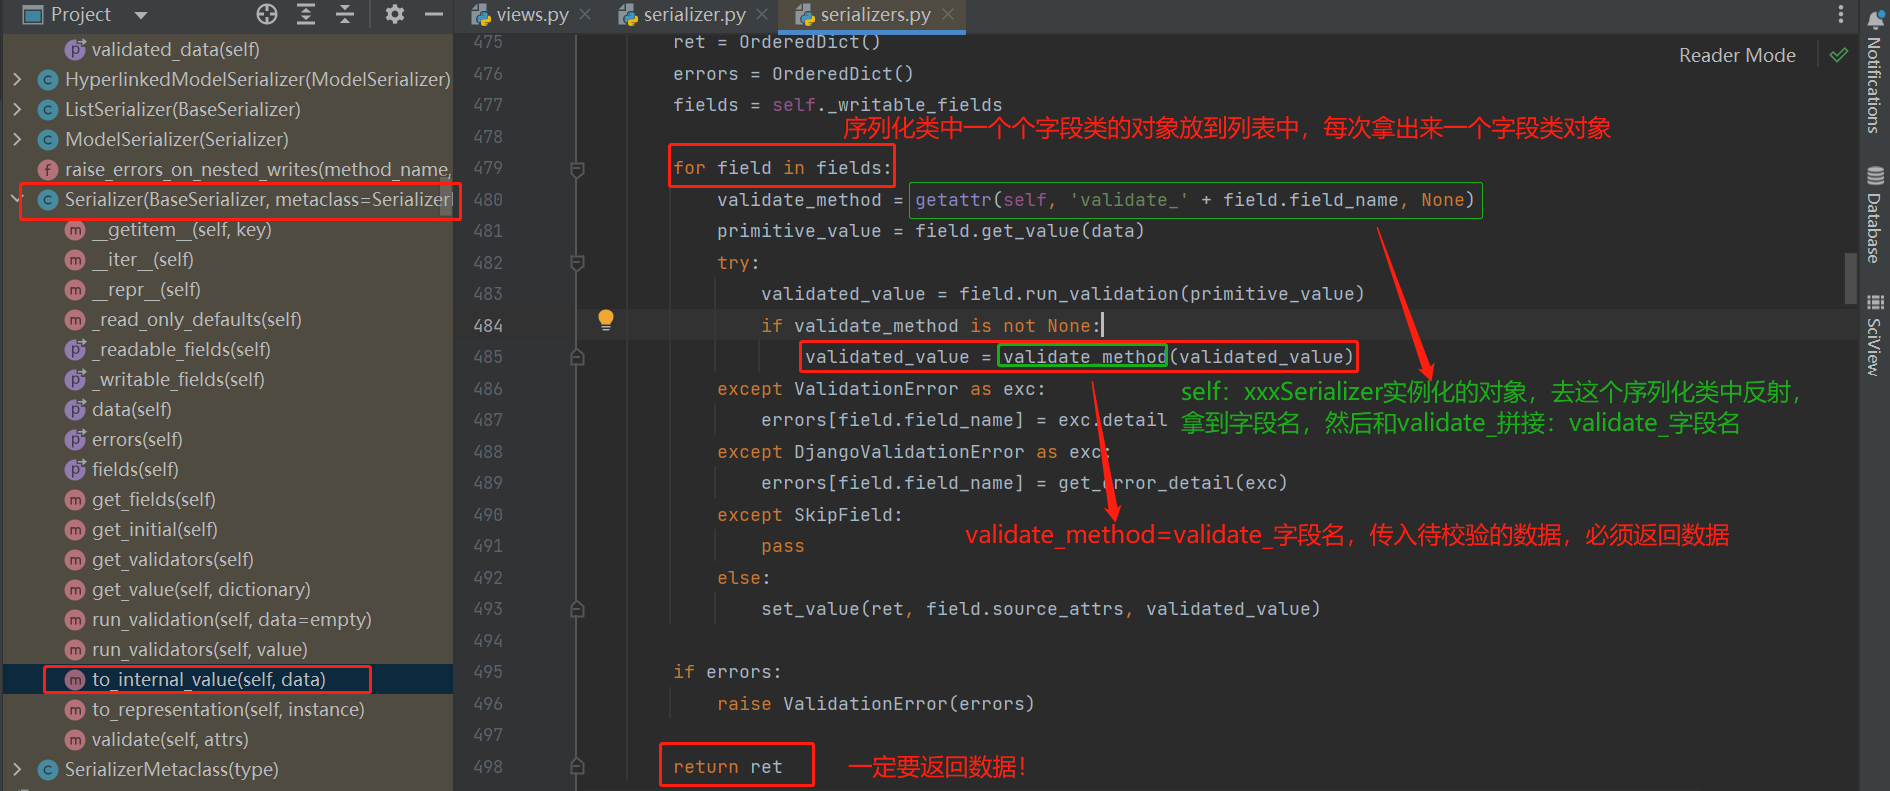Open the Project view dropdown
The width and height of the screenshot is (1890, 791).
pos(141,15)
